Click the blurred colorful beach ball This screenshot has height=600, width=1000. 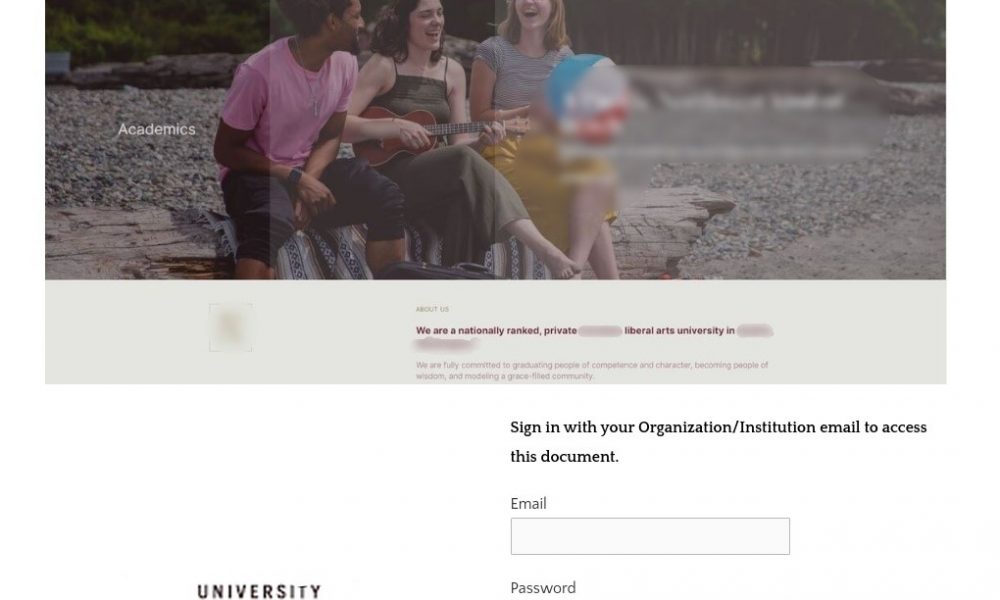pos(587,96)
